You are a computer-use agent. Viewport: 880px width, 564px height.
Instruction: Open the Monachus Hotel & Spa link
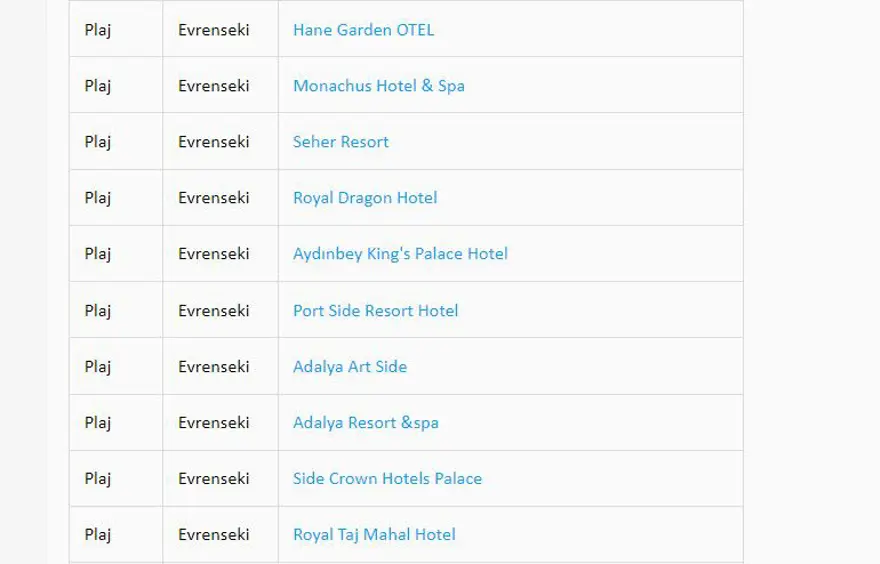point(378,86)
